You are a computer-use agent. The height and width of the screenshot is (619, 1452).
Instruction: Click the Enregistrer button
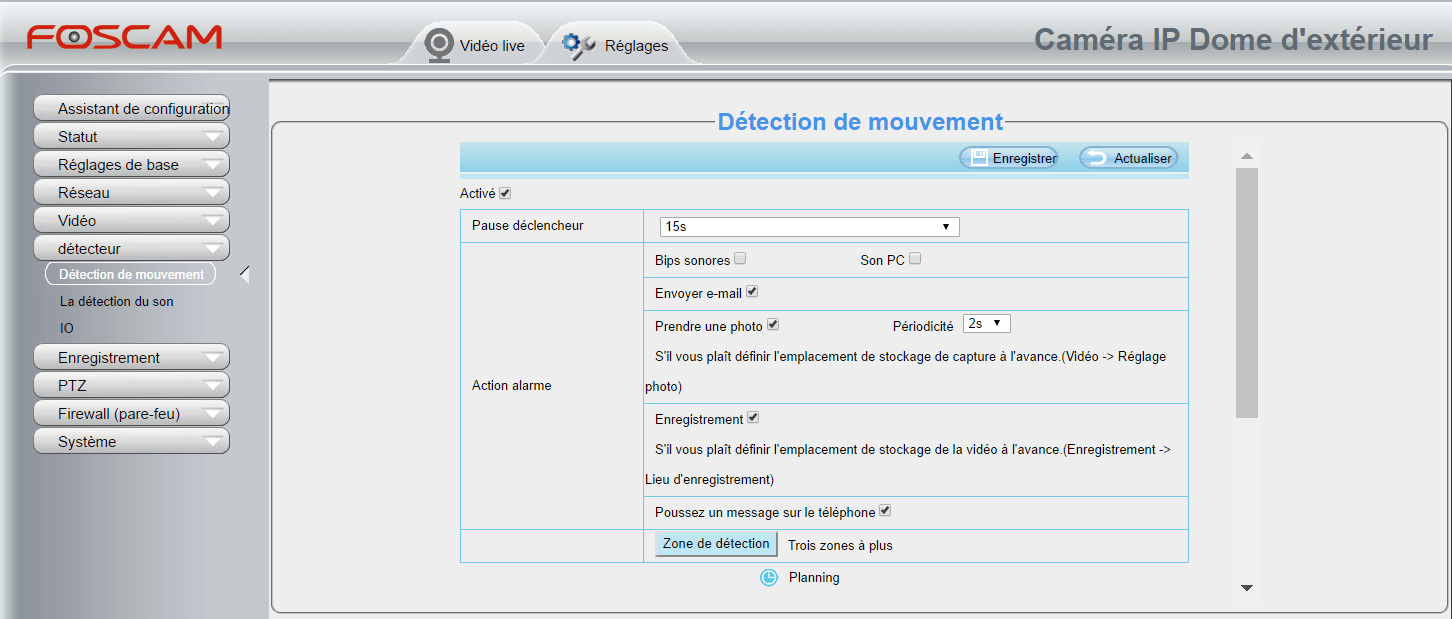[x=1009, y=158]
